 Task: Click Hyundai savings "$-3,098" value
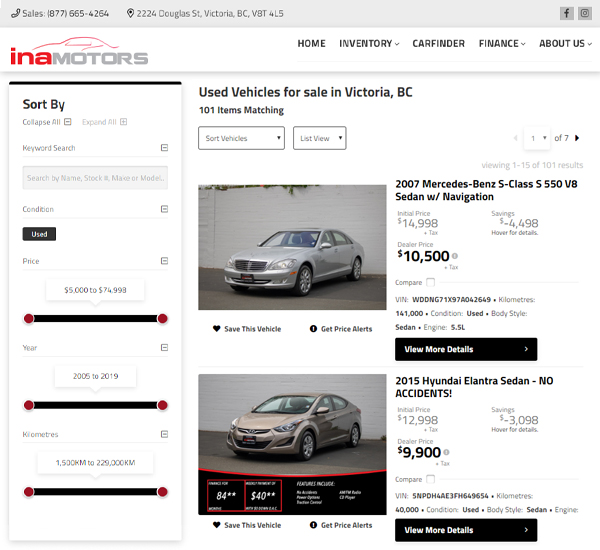pos(519,420)
